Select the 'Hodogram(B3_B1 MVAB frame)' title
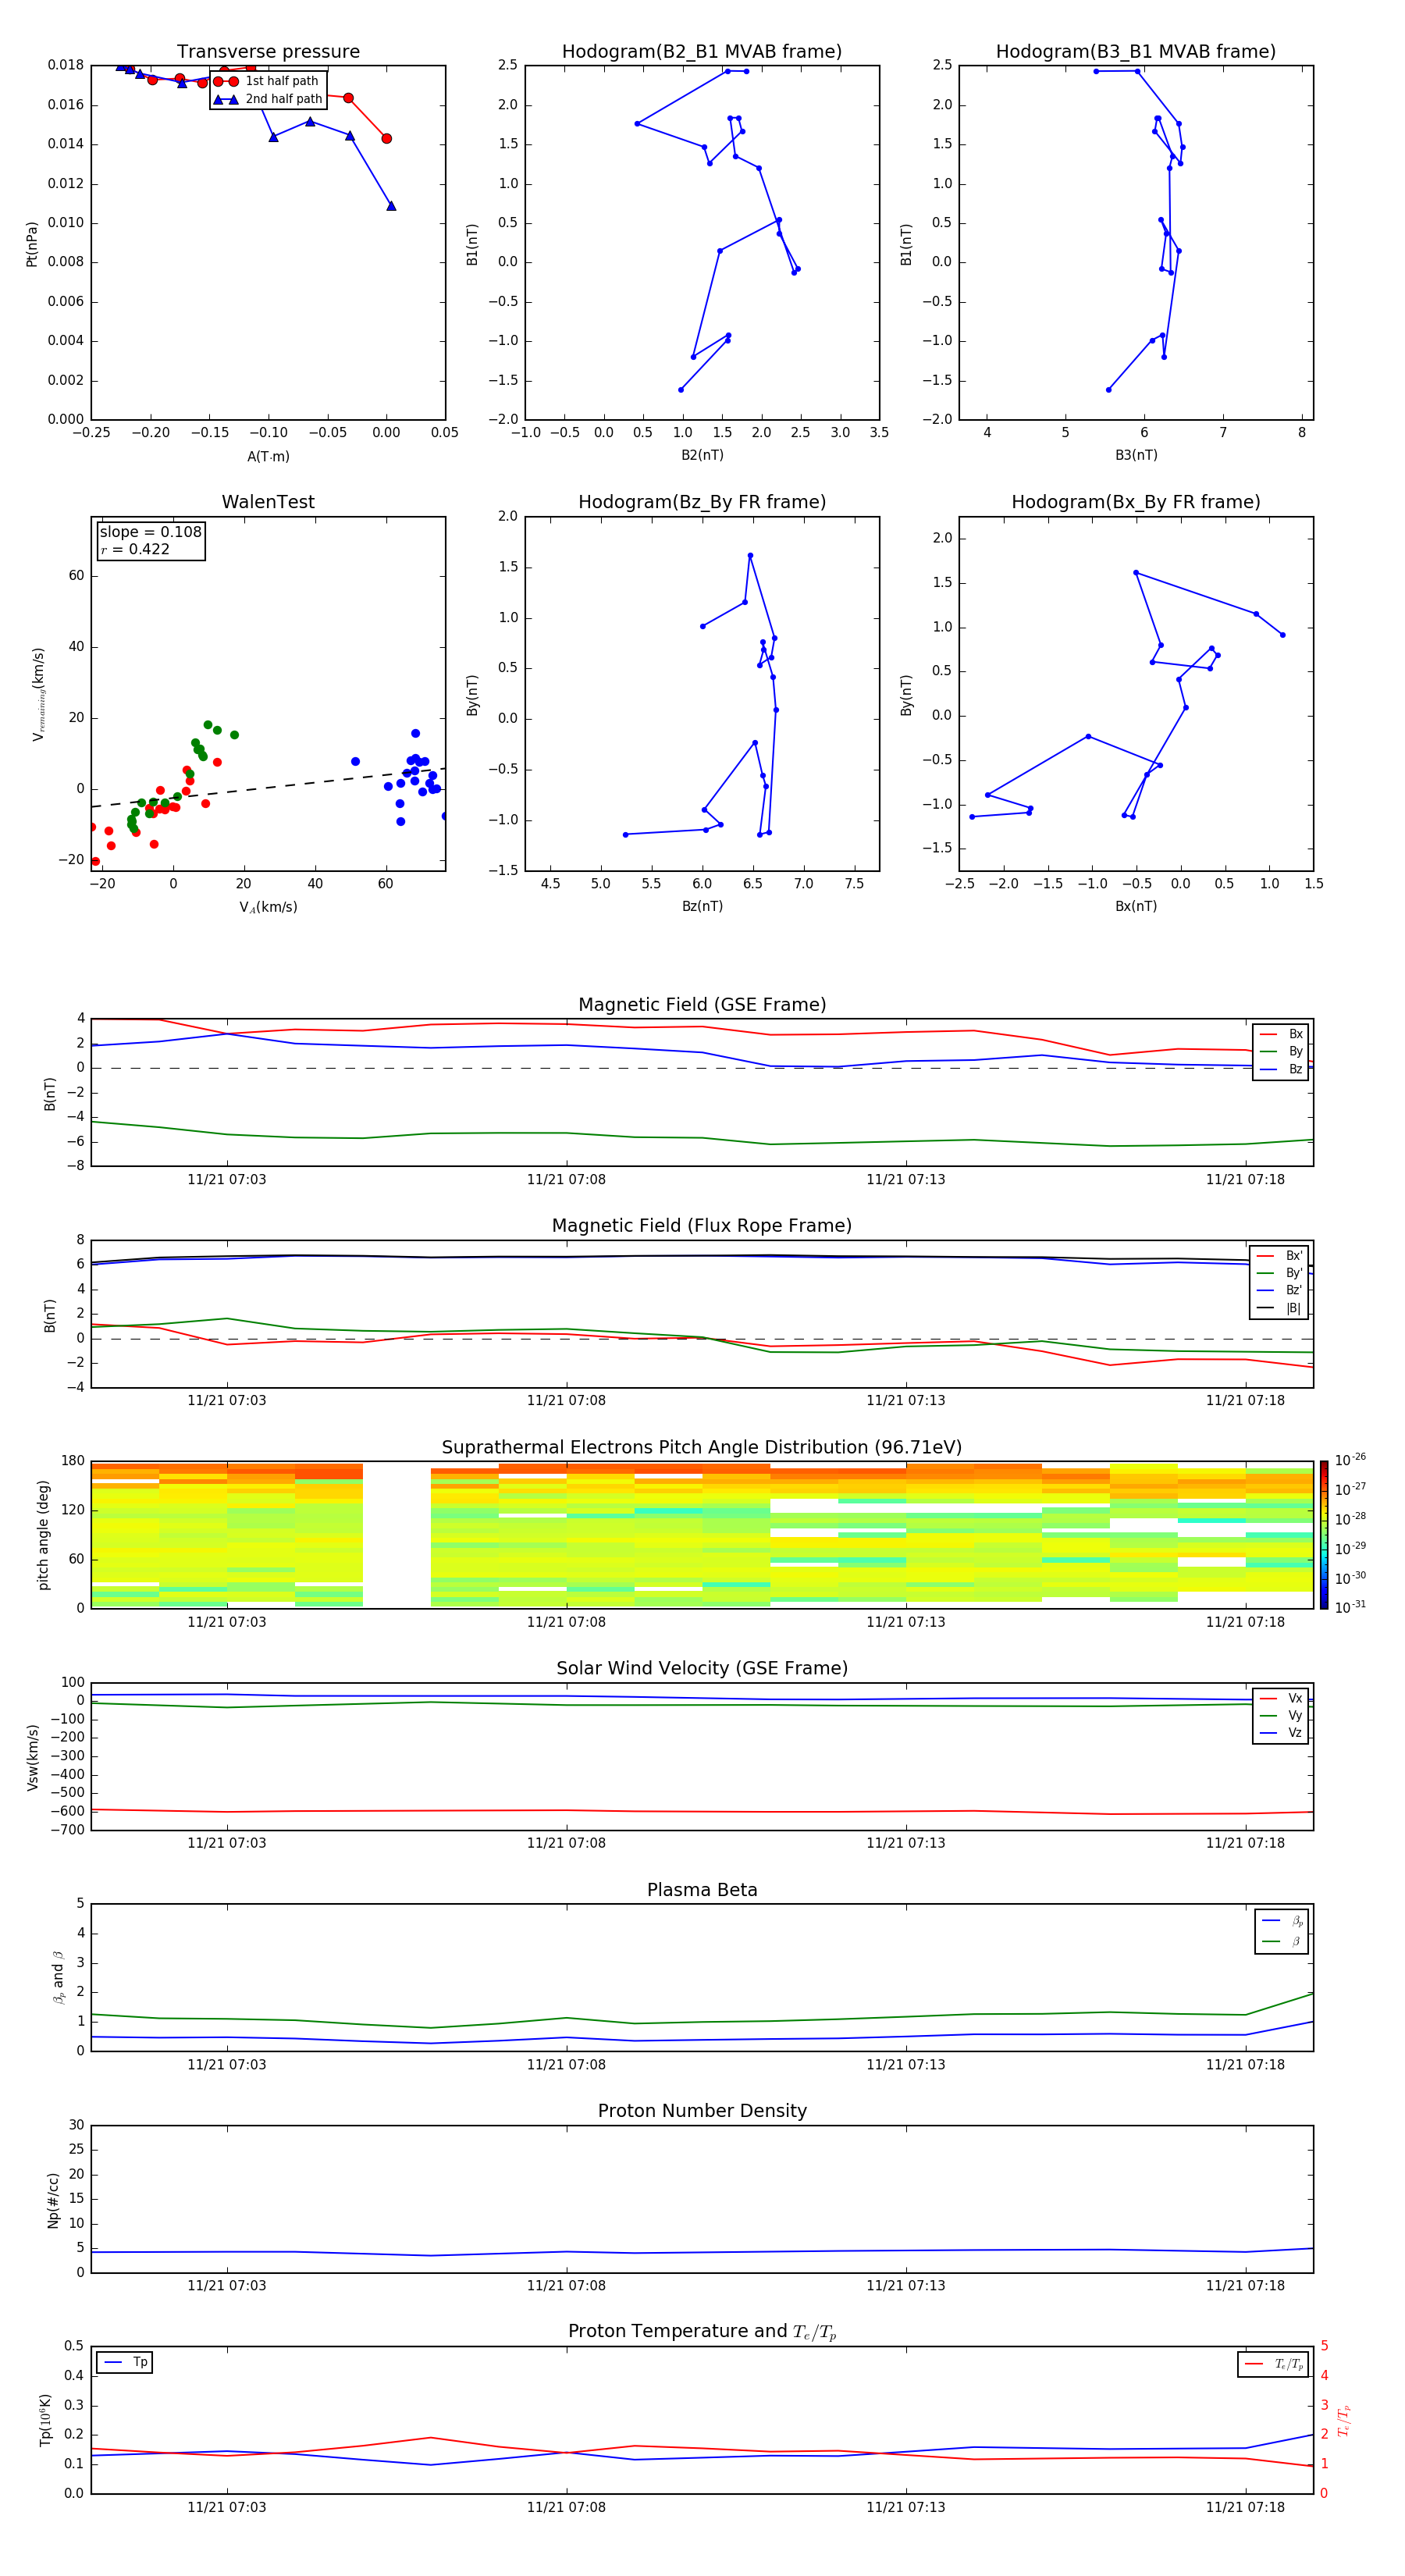Viewport: 1405px width, 2576px height. click(x=1136, y=52)
